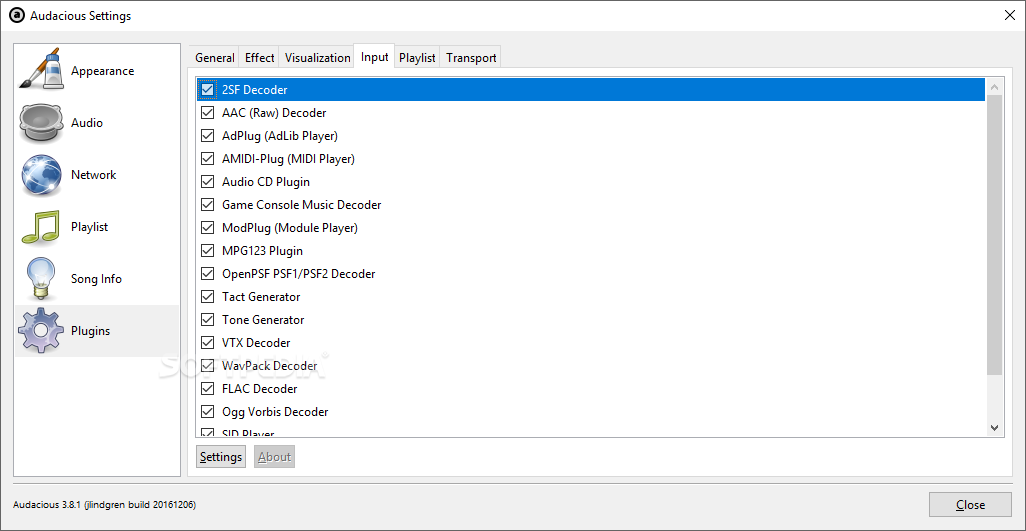
Task: Toggle AMIDI-Plug (MIDI Player) checkbox
Action: pyautogui.click(x=208, y=158)
